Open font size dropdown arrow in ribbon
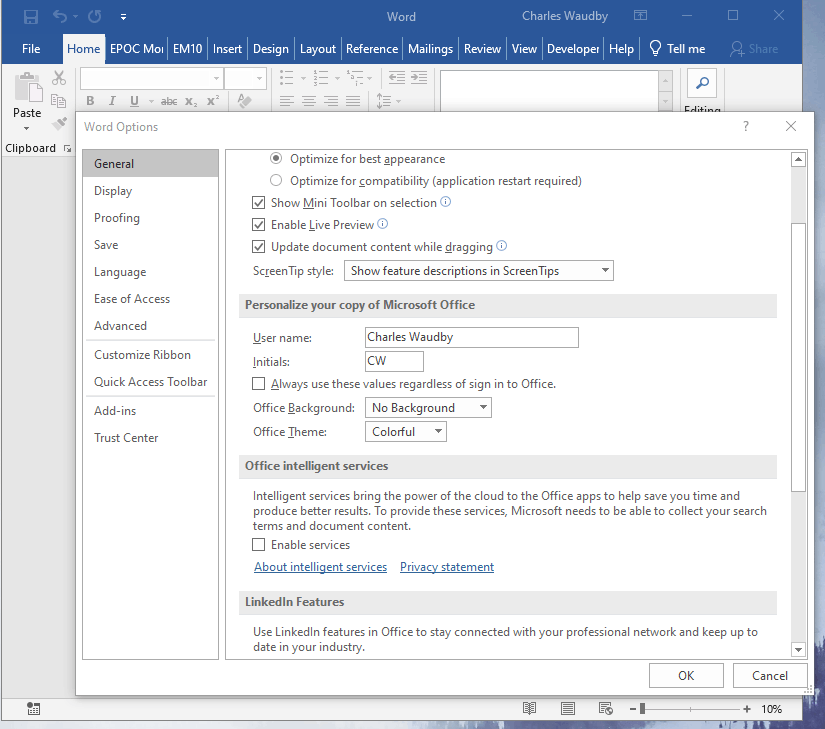825x729 pixels. [259, 78]
